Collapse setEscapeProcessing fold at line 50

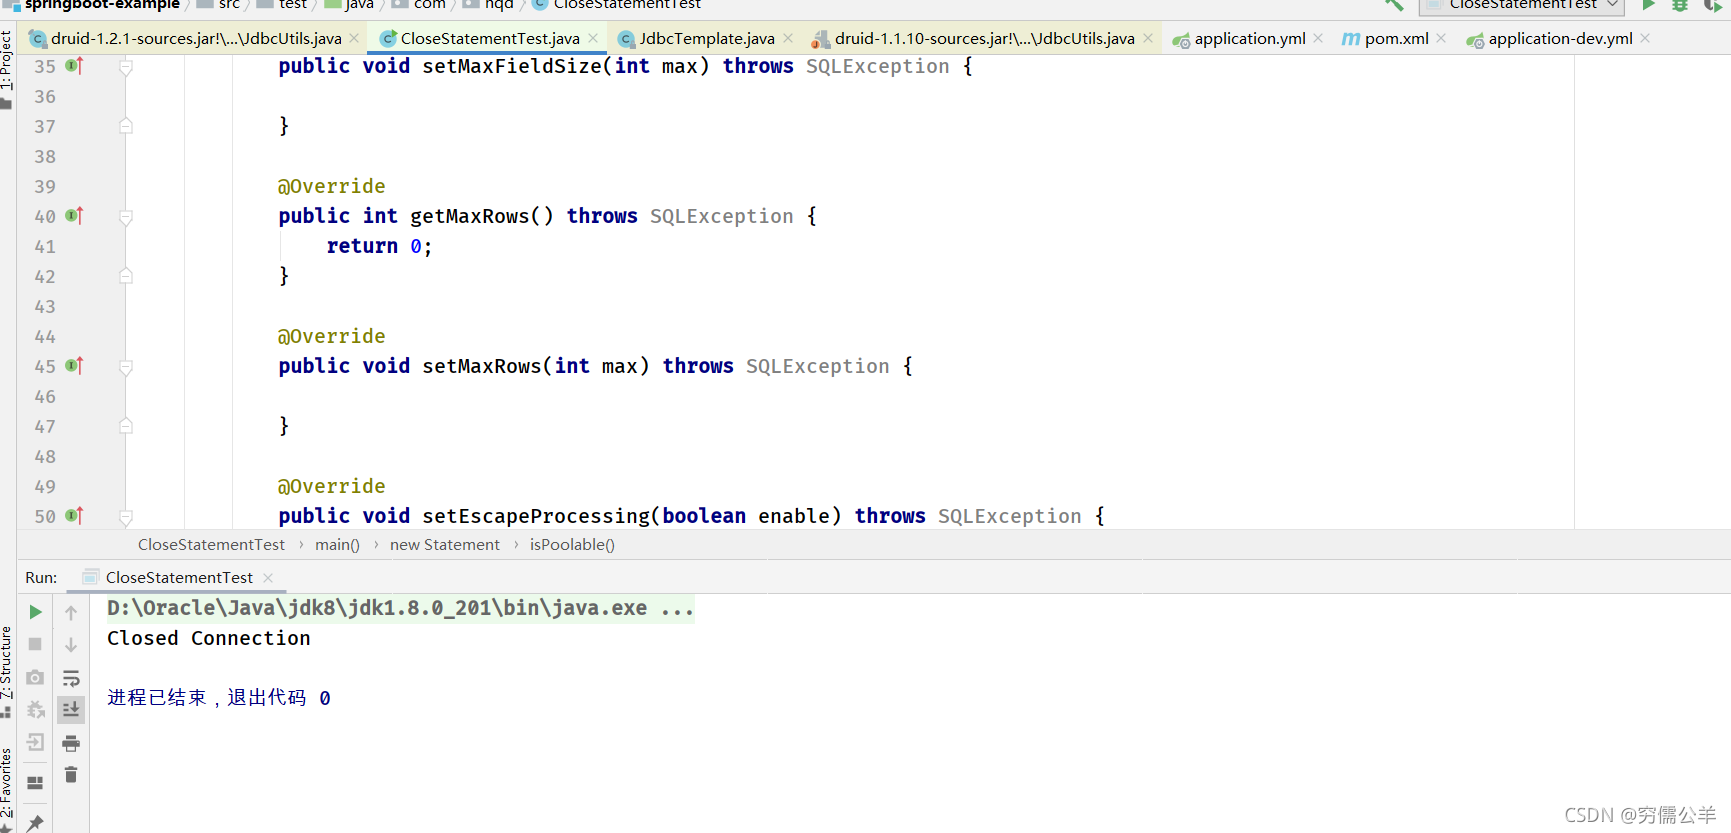pyautogui.click(x=126, y=517)
